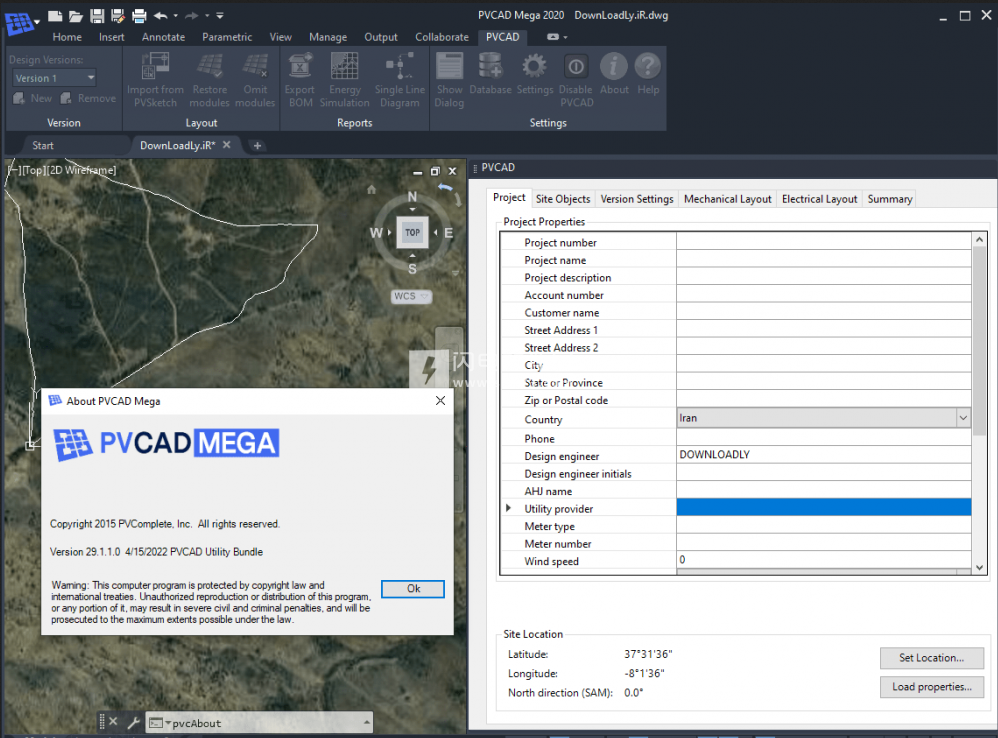This screenshot has height=738, width=998.
Task: Click Single Line Diagram icon
Action: (x=400, y=66)
